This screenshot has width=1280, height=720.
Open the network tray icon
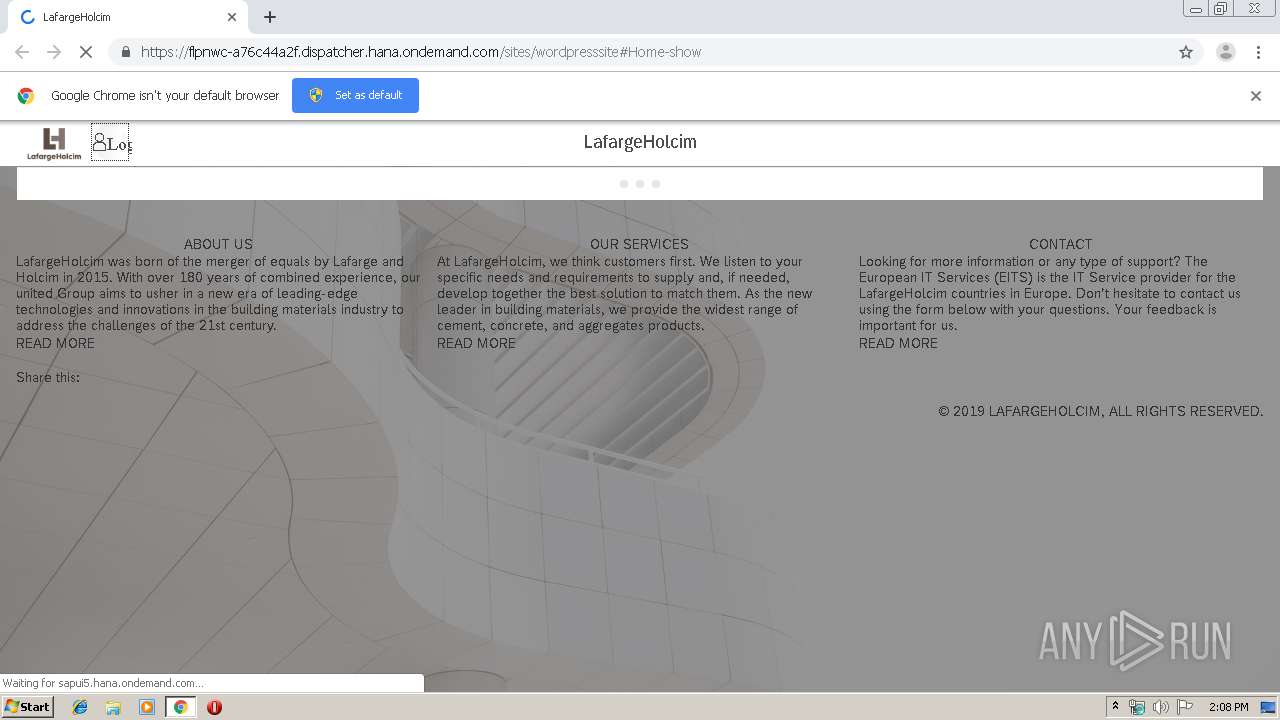(x=1137, y=707)
